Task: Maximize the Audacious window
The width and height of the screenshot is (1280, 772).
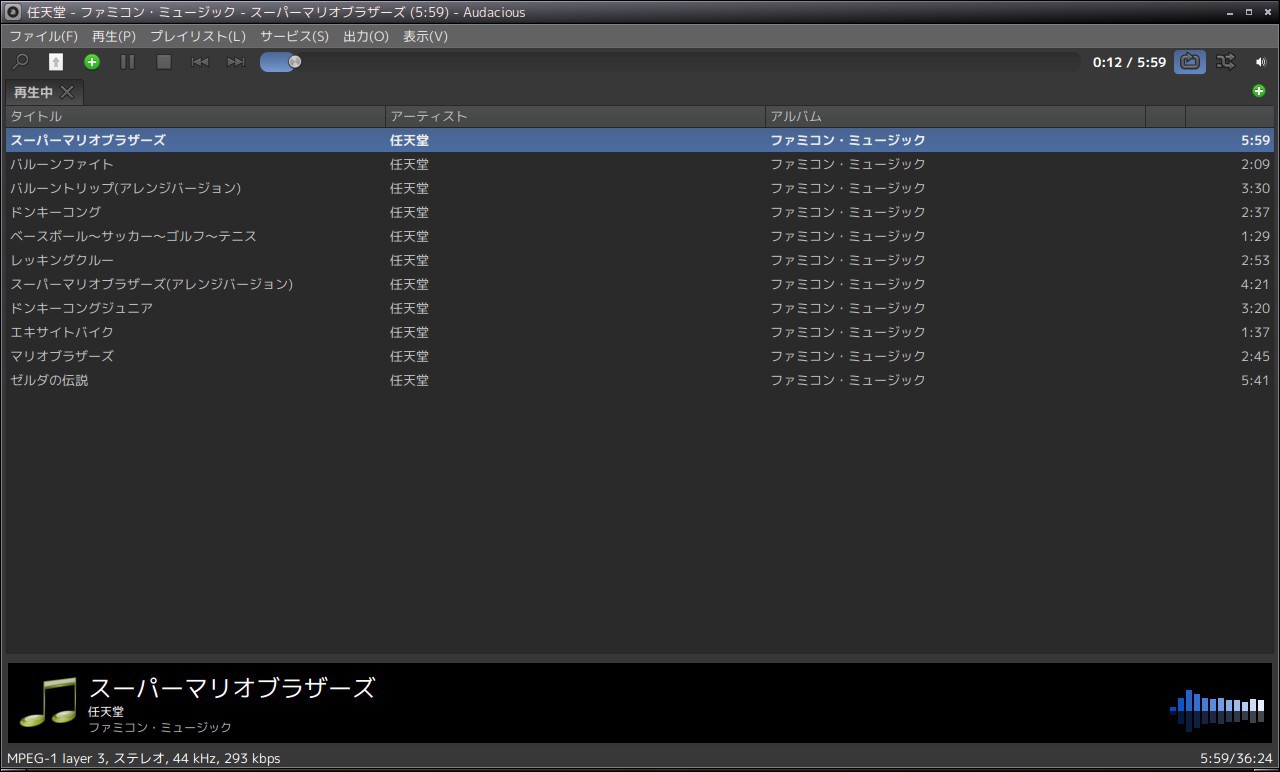Action: pos(1248,12)
